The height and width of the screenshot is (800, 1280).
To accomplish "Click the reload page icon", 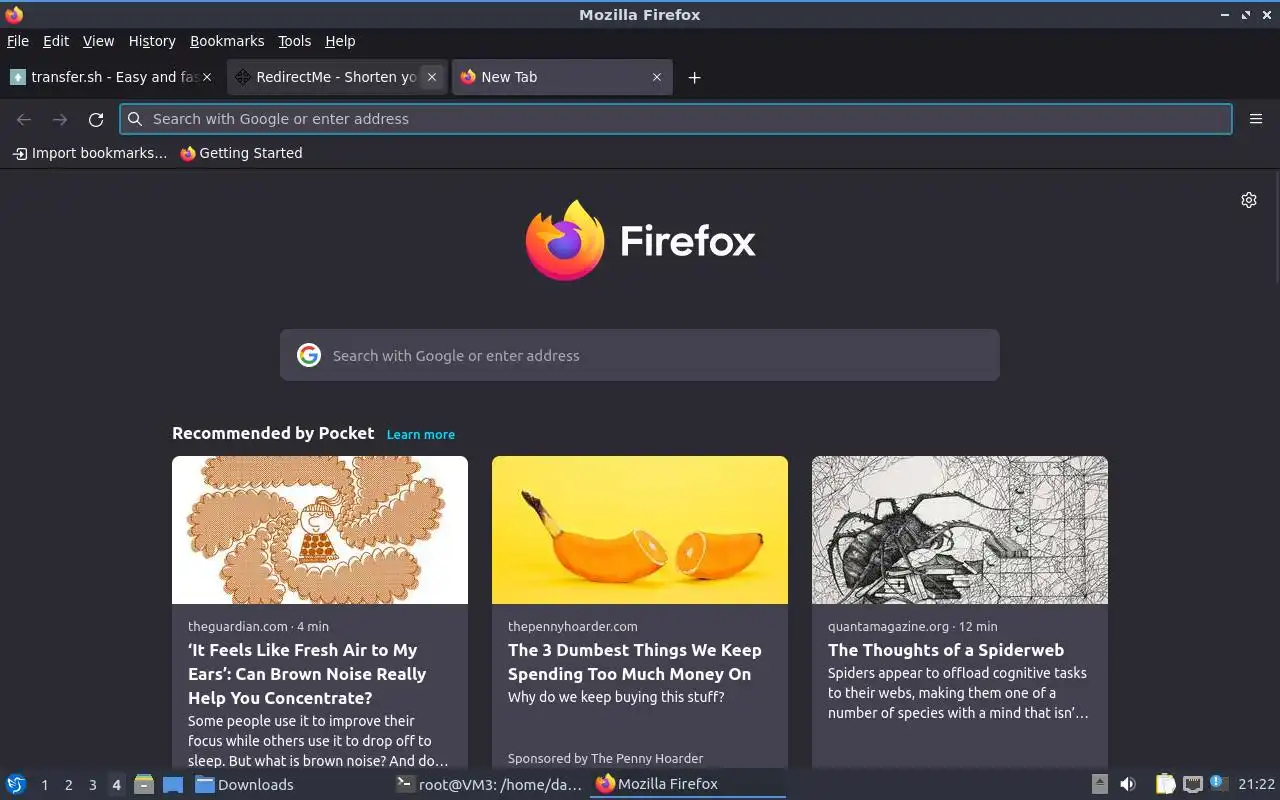I will point(96,119).
